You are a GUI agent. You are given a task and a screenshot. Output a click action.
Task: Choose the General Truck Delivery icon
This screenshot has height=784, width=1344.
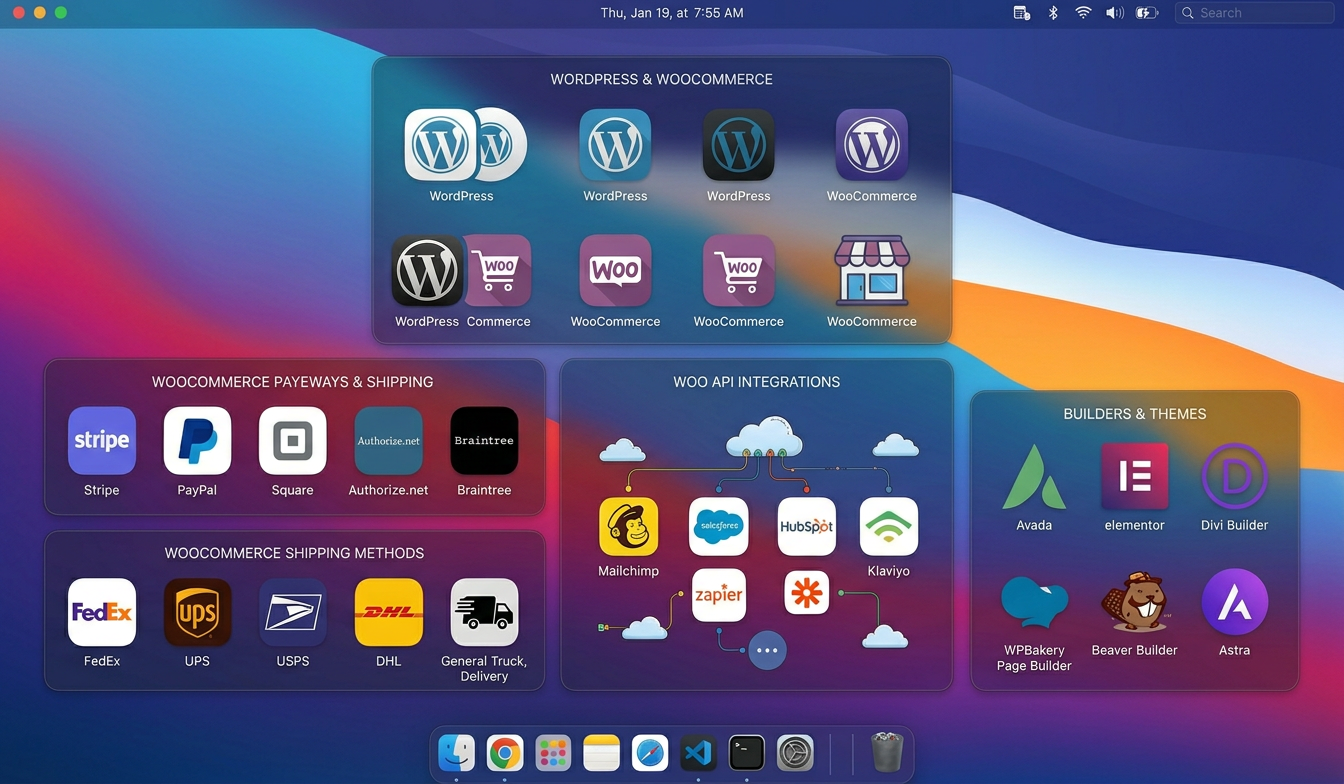point(484,612)
